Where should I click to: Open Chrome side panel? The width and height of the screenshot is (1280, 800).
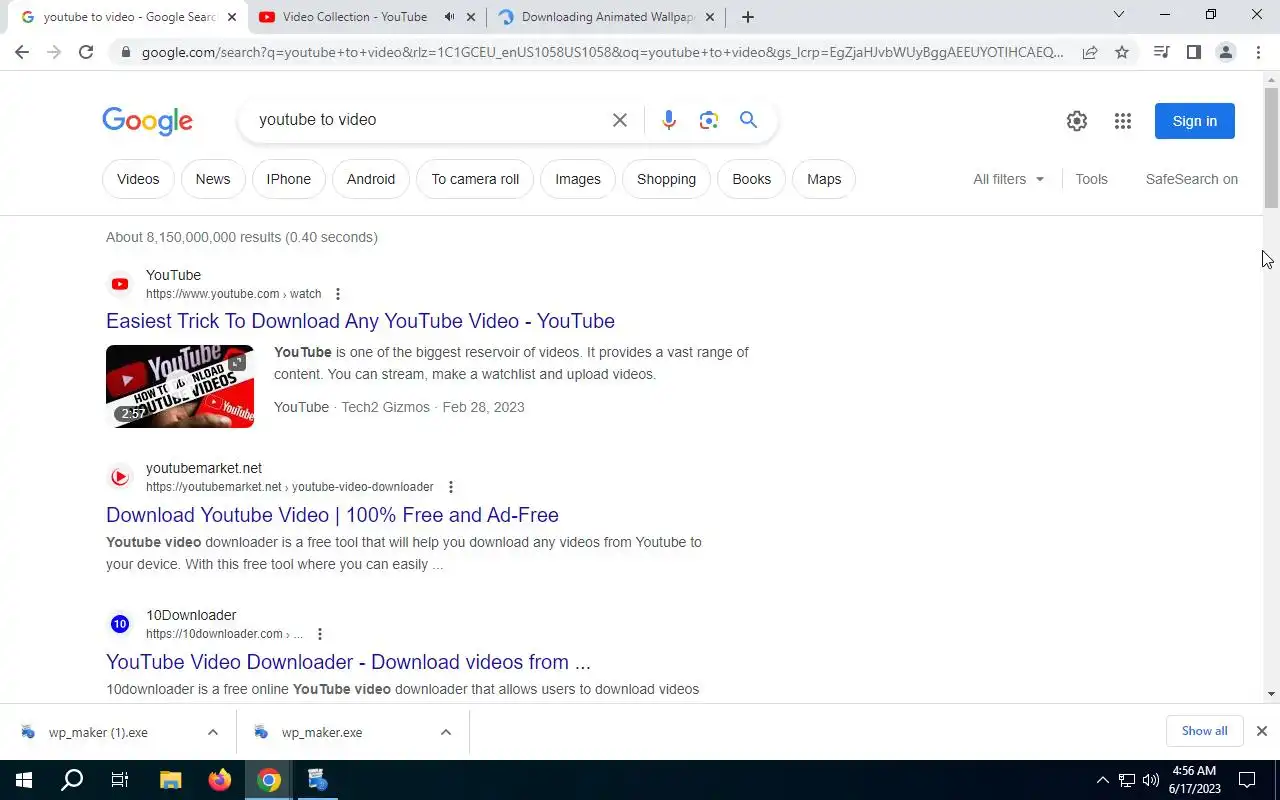[x=1193, y=52]
